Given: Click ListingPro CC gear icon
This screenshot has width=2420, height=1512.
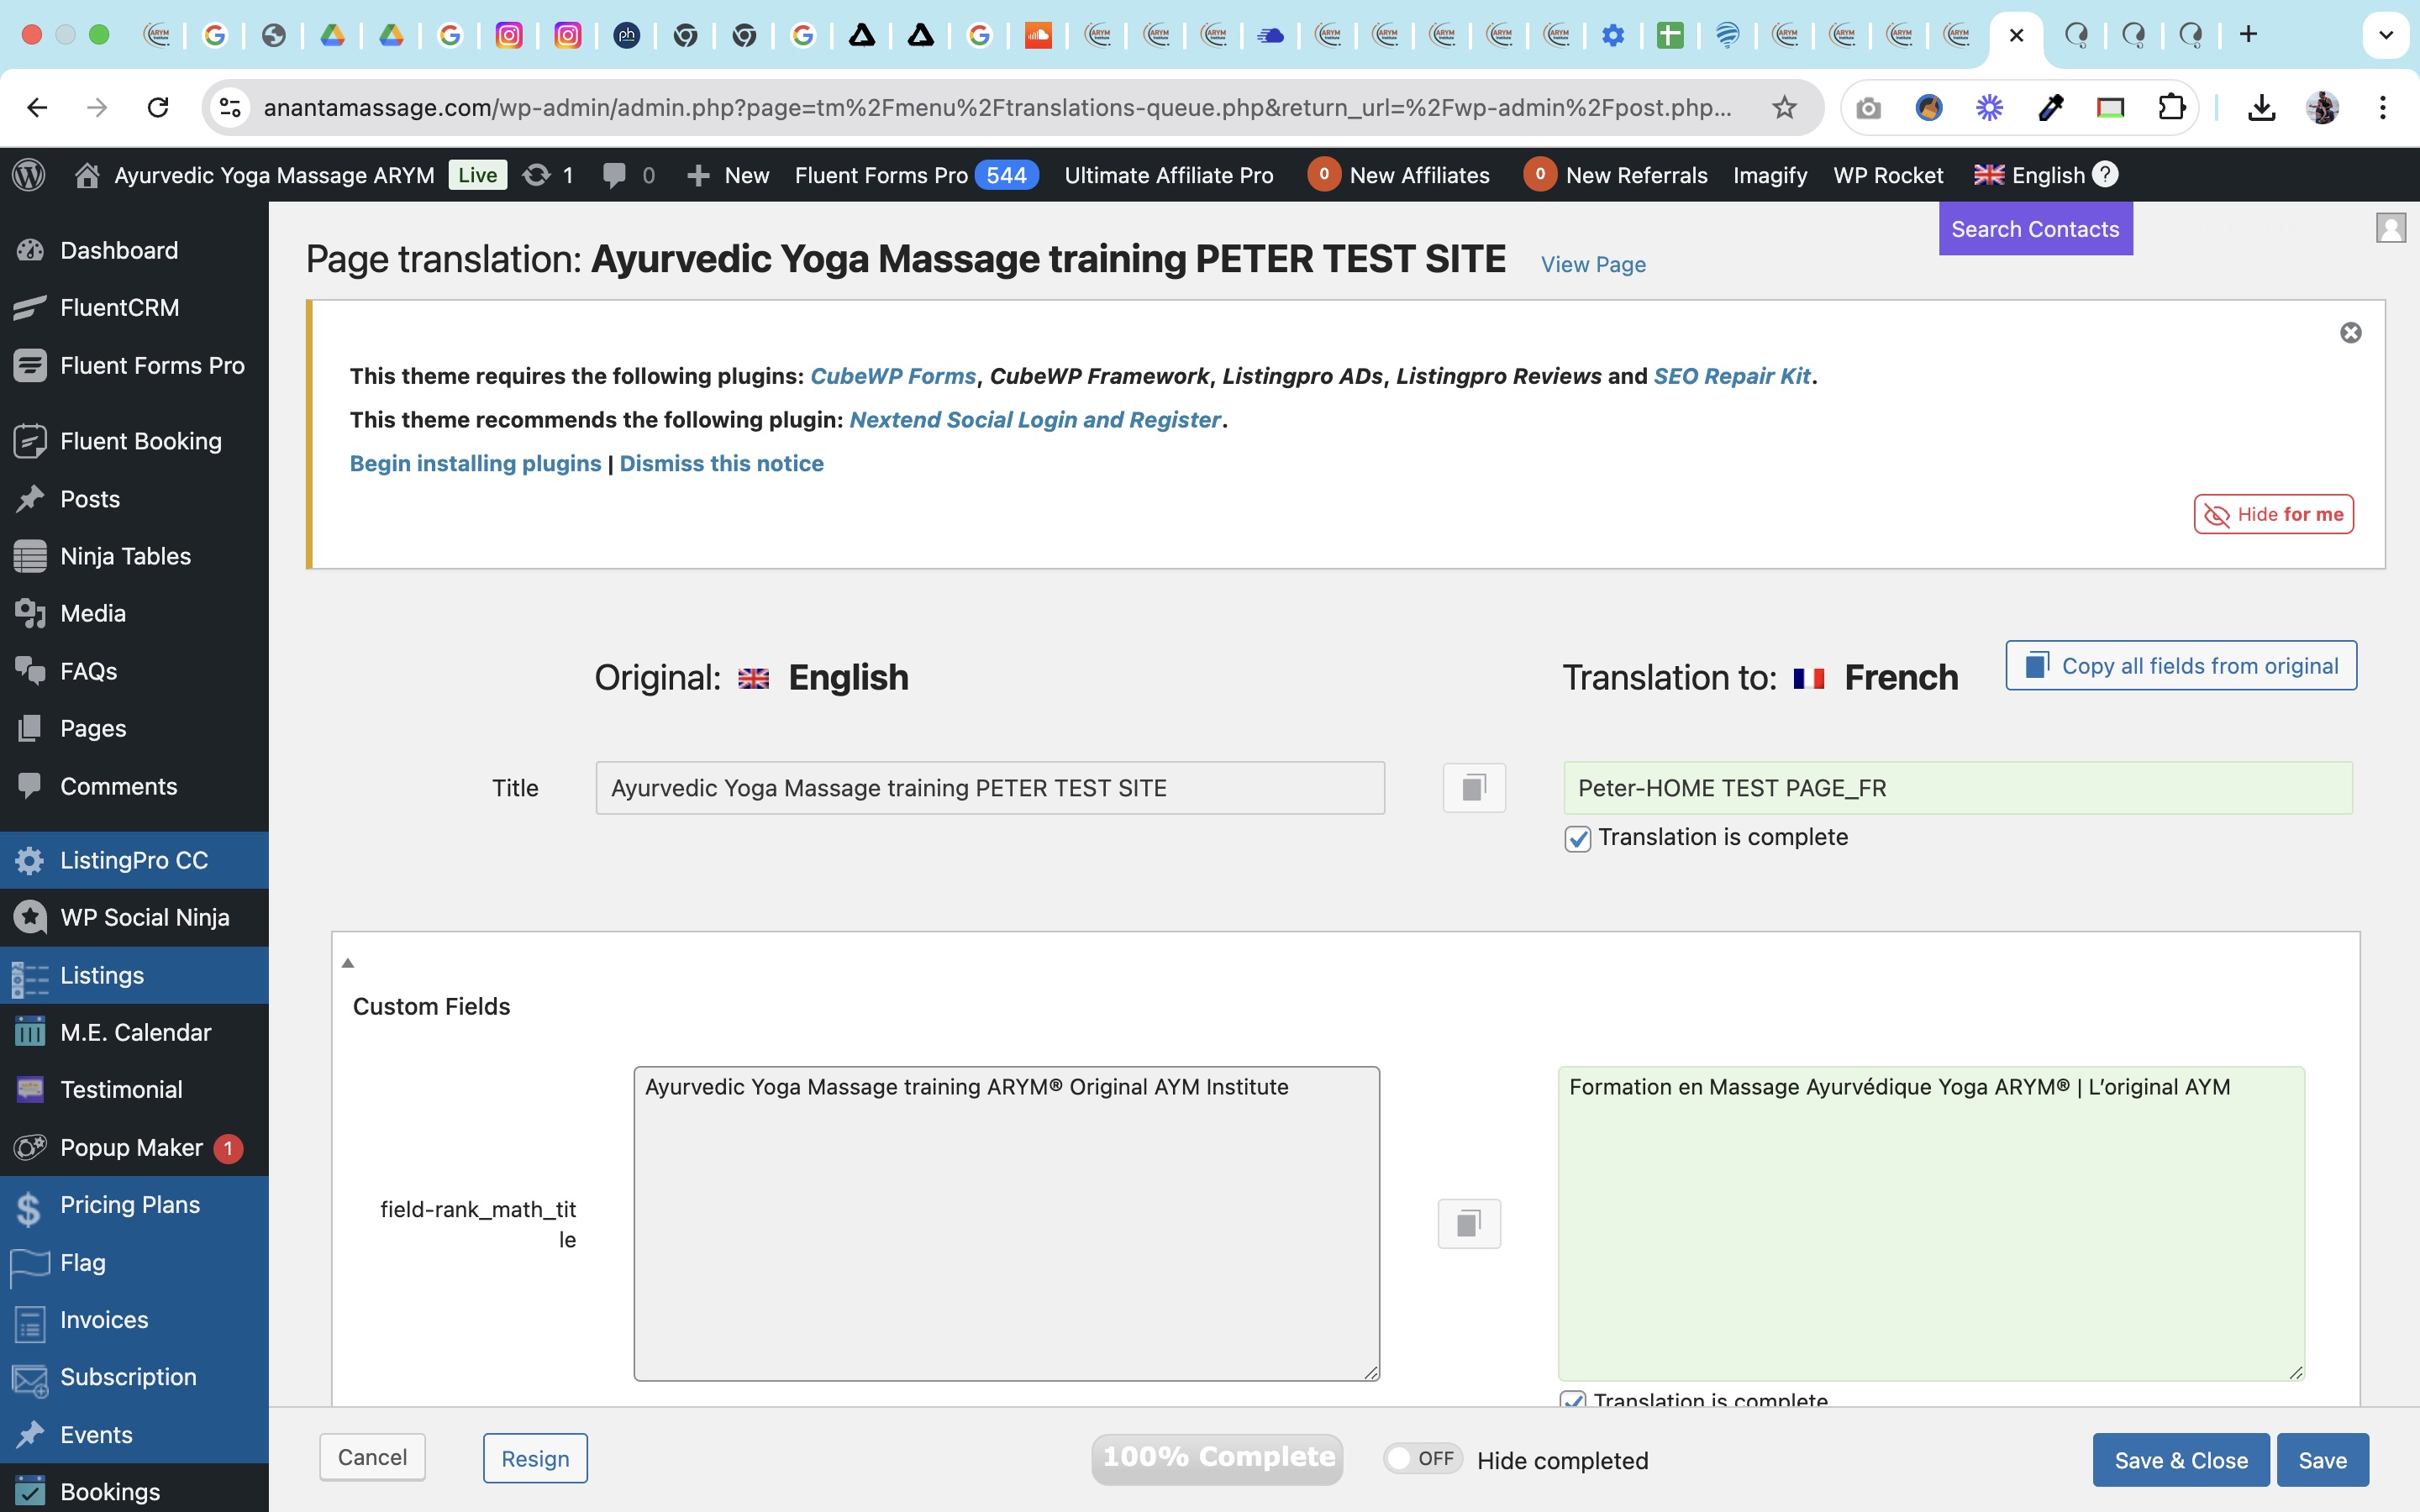Looking at the screenshot, I should point(30,860).
